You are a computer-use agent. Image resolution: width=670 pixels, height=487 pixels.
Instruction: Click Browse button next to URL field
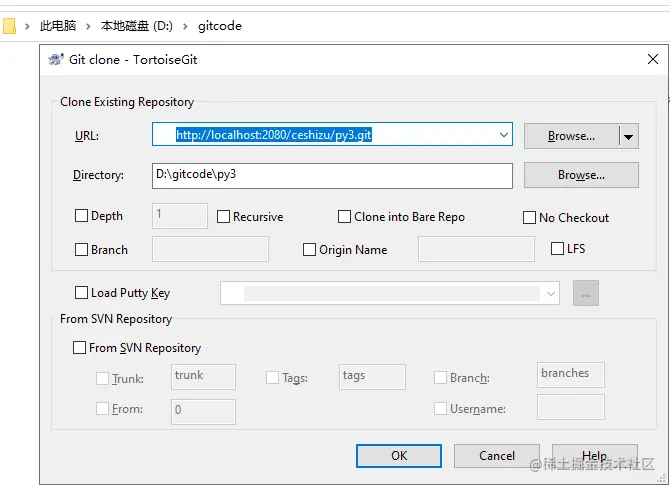point(571,136)
